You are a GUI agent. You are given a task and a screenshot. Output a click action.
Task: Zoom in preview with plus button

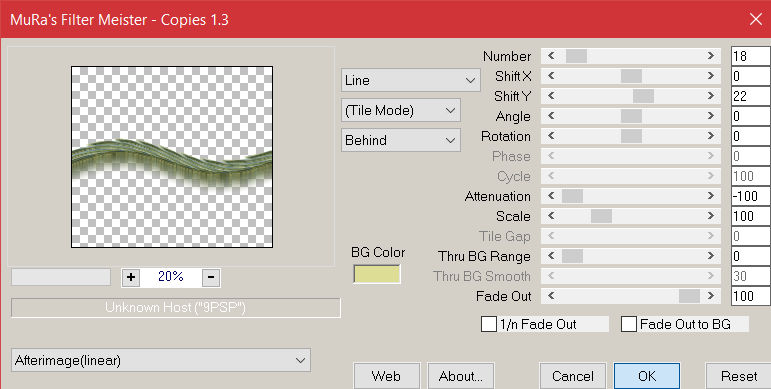point(131,277)
